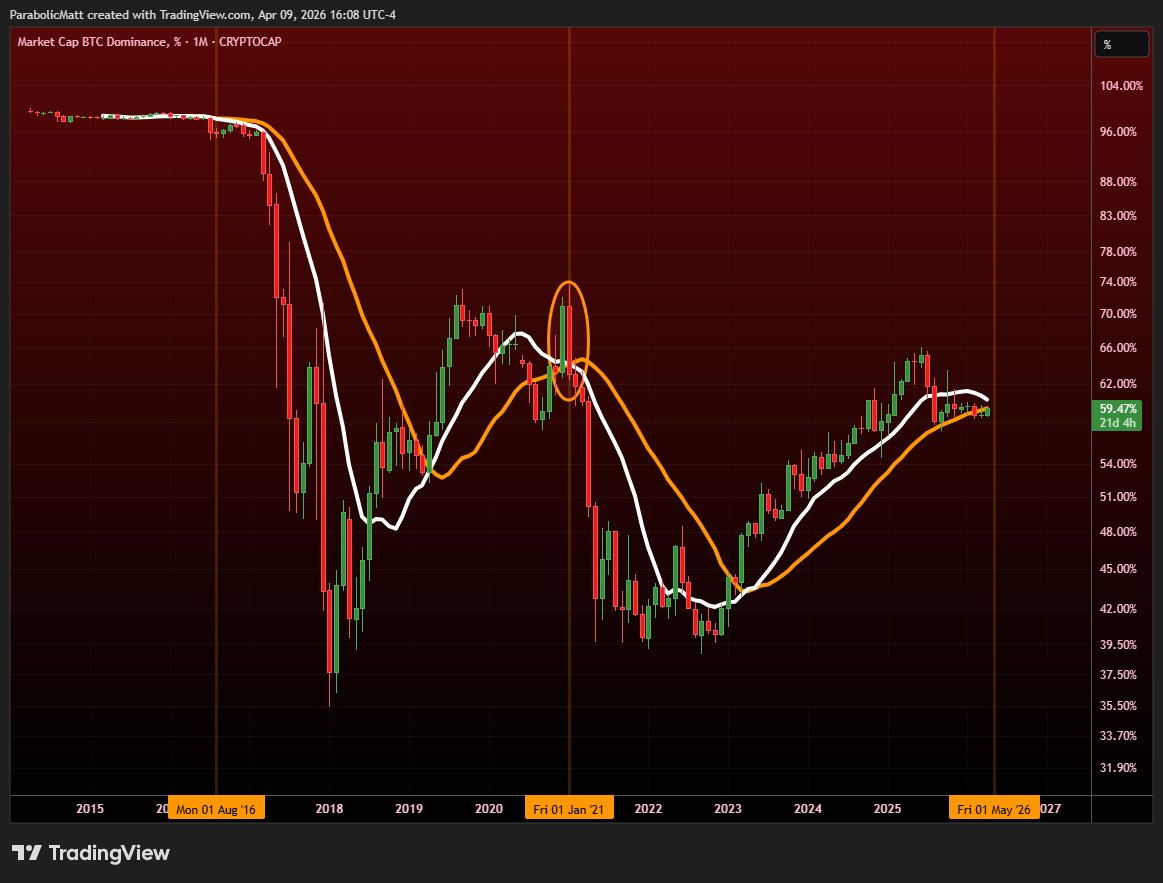Click the 2018 year label on time axis
The width and height of the screenshot is (1163, 883).
click(329, 809)
